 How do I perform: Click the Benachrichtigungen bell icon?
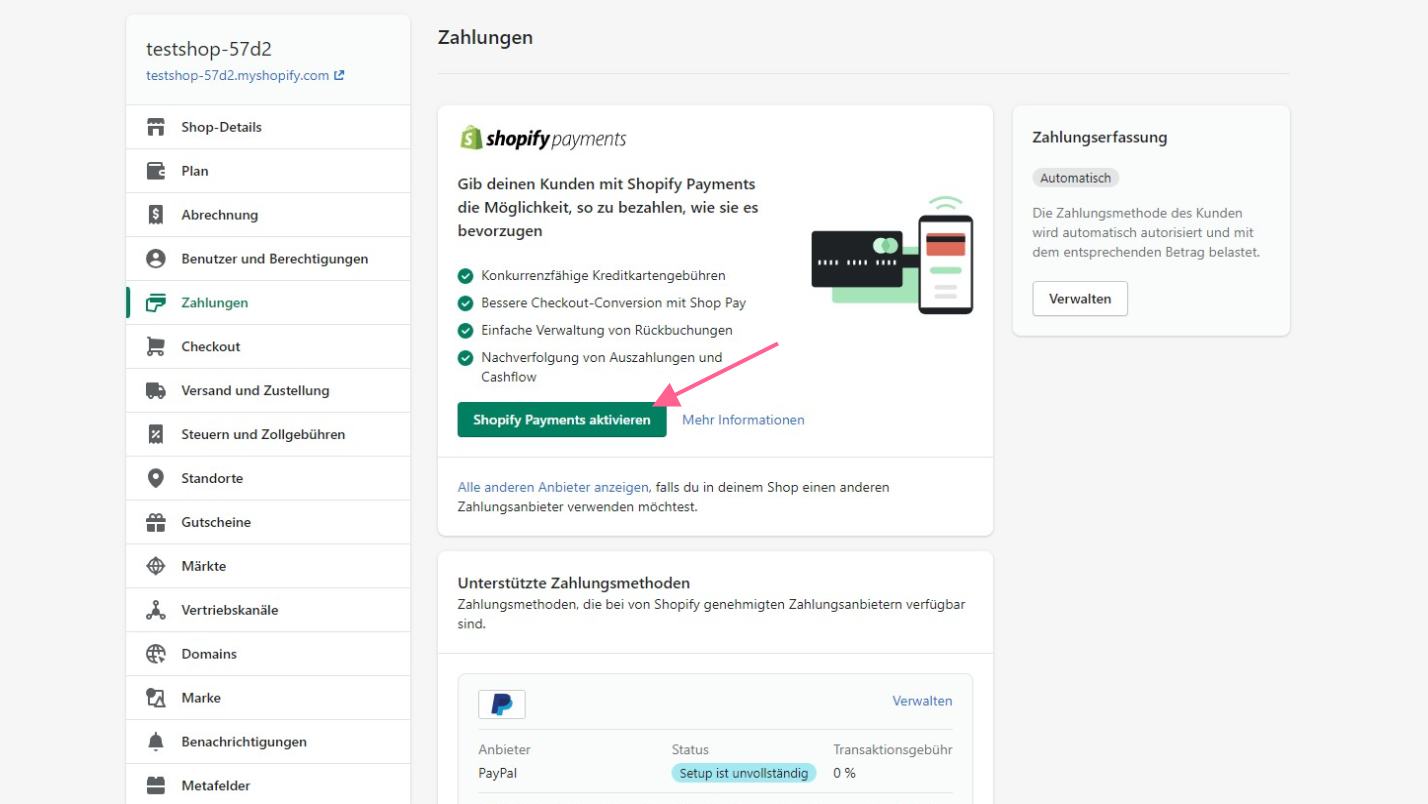(155, 742)
